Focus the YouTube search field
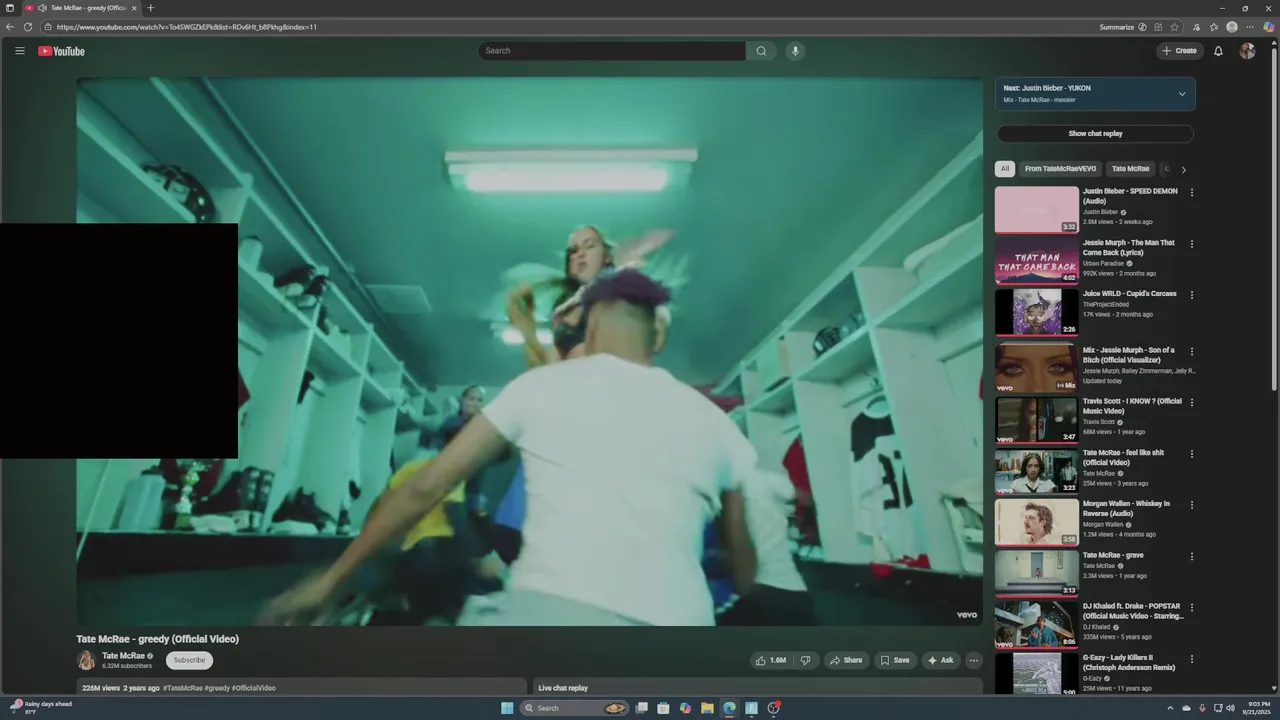This screenshot has width=1280, height=720. point(612,51)
